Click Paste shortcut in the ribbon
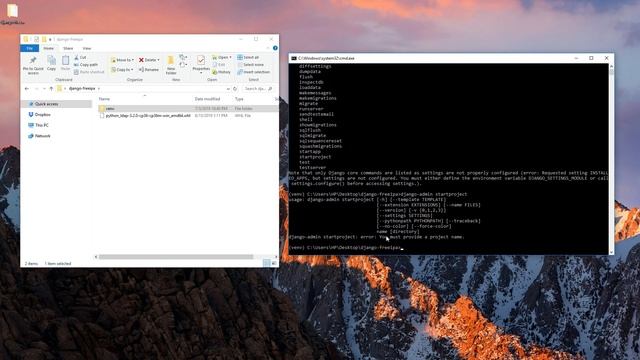The image size is (640, 360). [89, 72]
